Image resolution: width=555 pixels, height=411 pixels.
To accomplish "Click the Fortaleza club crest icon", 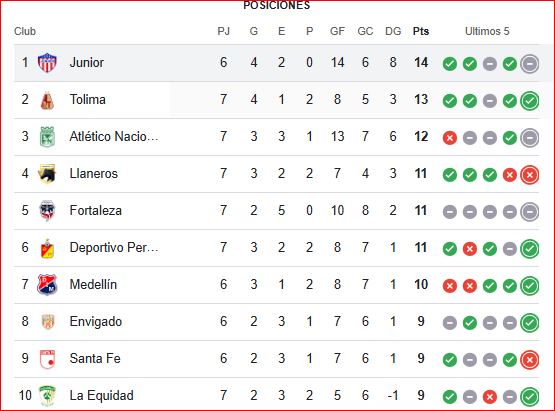I will (x=47, y=211).
